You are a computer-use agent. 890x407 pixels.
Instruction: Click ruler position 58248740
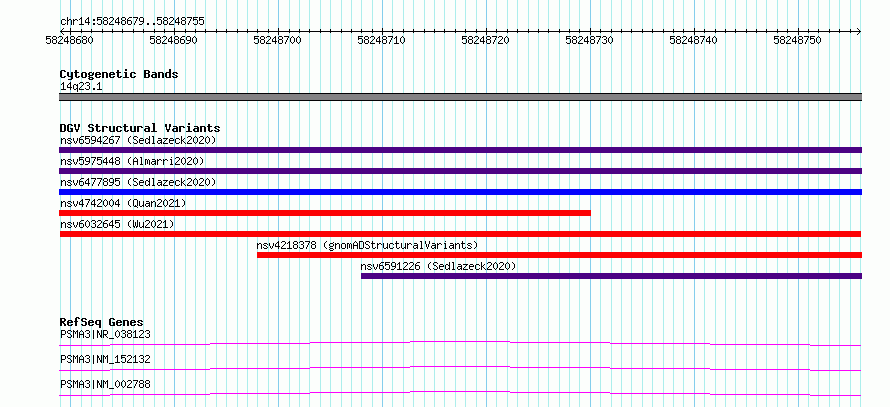point(694,40)
